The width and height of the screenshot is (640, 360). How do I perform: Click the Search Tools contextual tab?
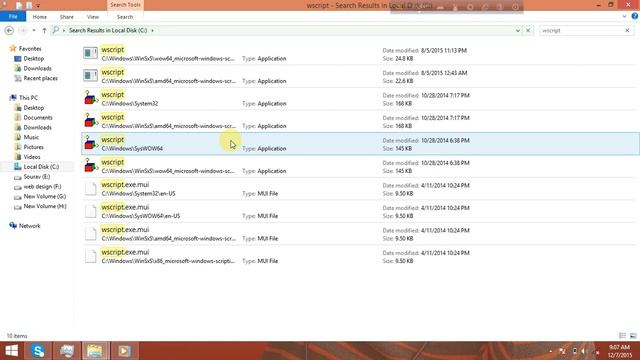point(125,5)
